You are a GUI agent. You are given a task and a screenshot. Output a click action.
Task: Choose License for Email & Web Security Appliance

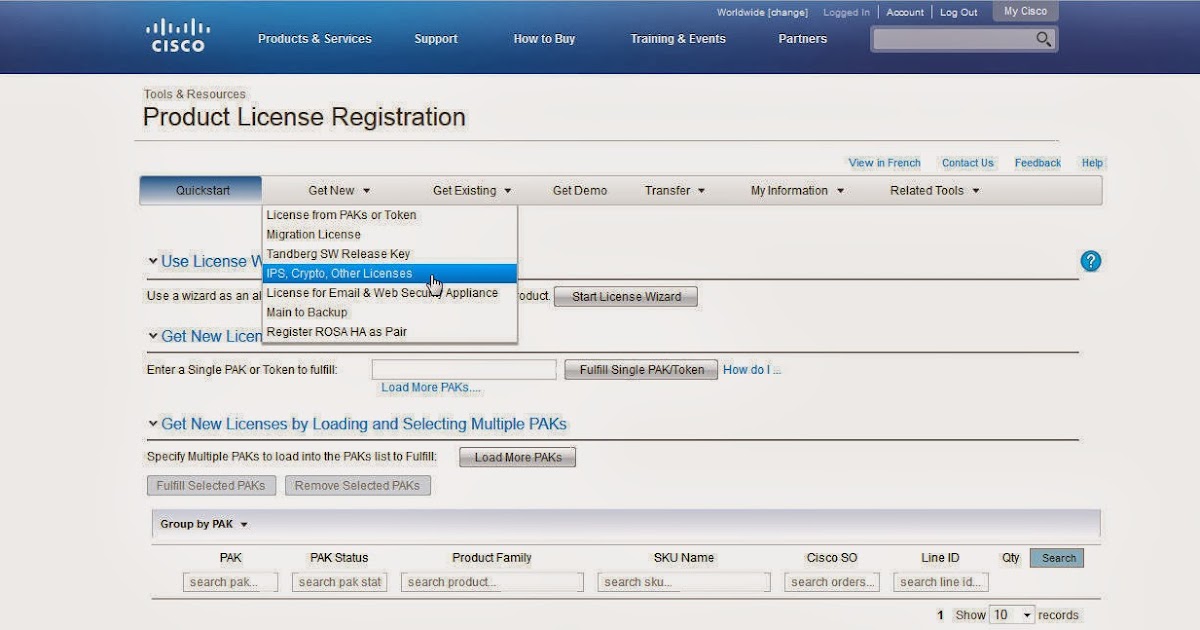click(x=390, y=293)
